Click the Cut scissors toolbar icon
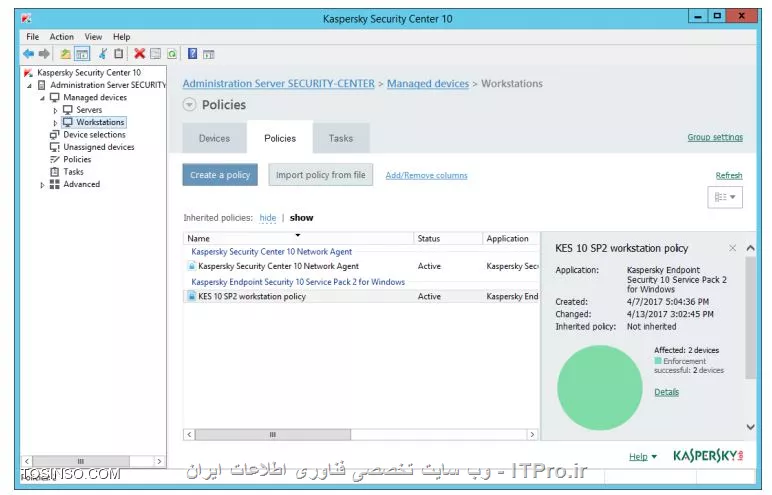Screen dimensions: 772x495 (103, 54)
